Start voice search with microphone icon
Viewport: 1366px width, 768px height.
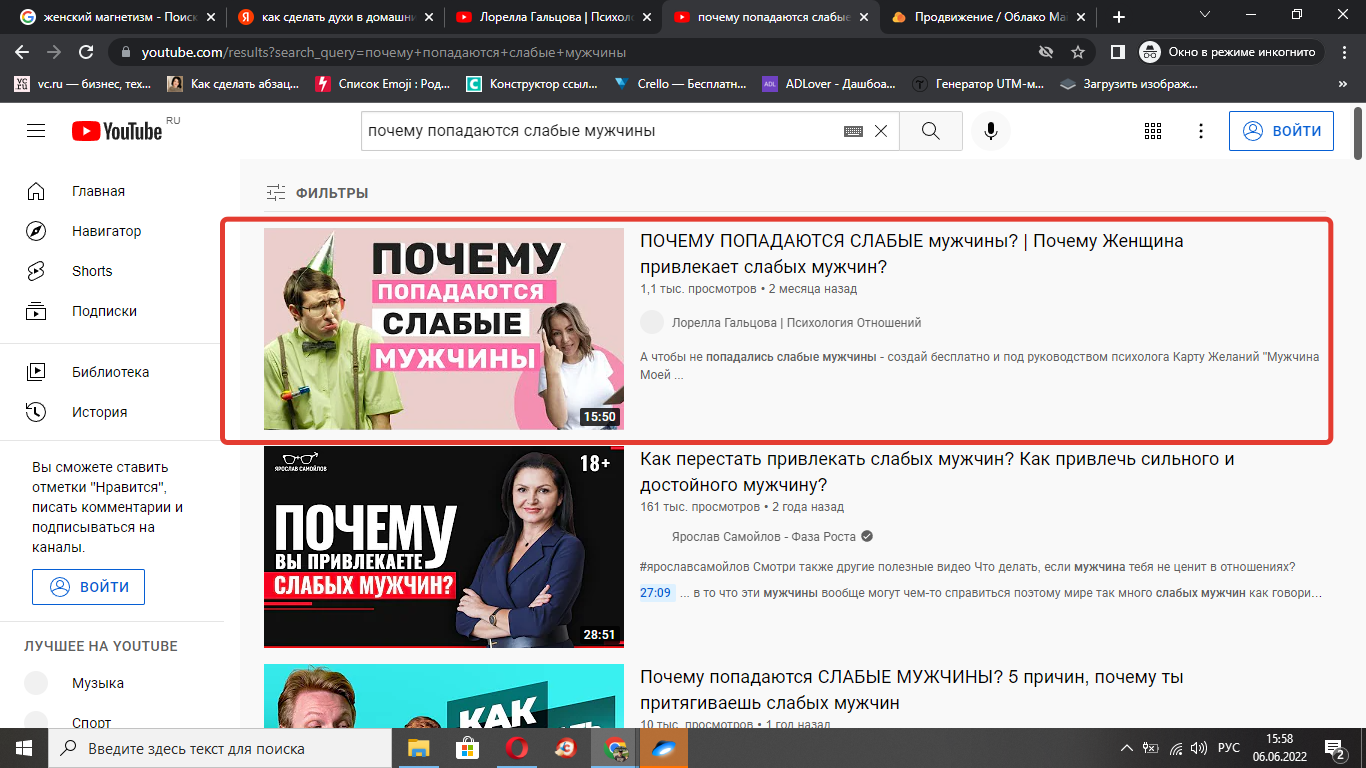click(x=991, y=131)
